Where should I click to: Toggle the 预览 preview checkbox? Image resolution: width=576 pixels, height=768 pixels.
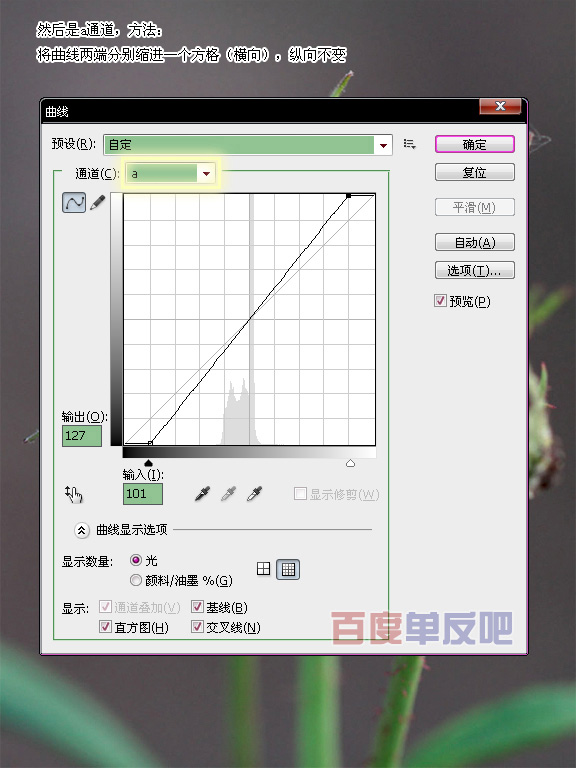(x=440, y=300)
